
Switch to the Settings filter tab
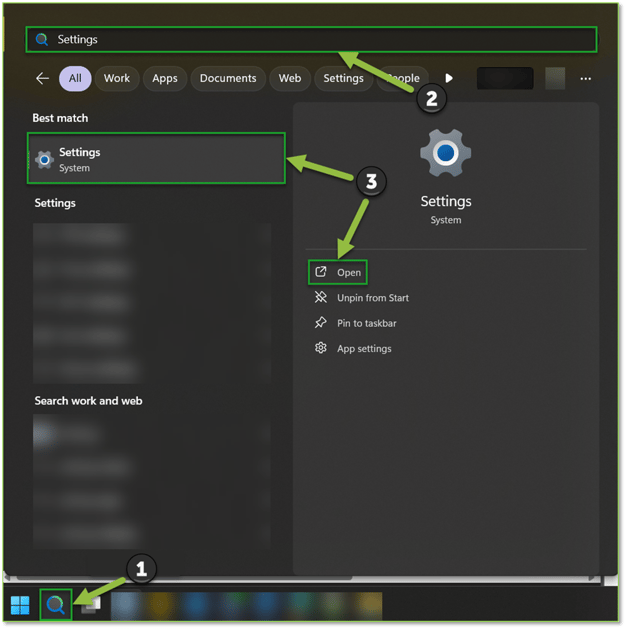(343, 78)
